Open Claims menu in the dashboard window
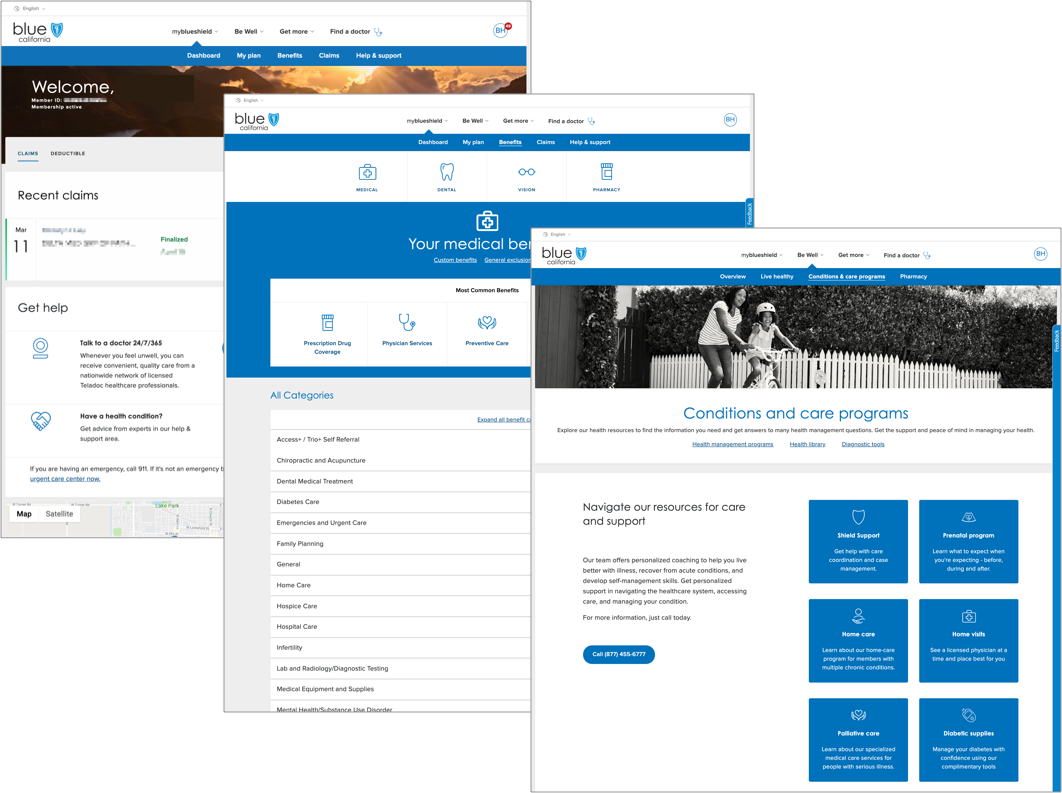This screenshot has width=1062, height=793. [328, 56]
